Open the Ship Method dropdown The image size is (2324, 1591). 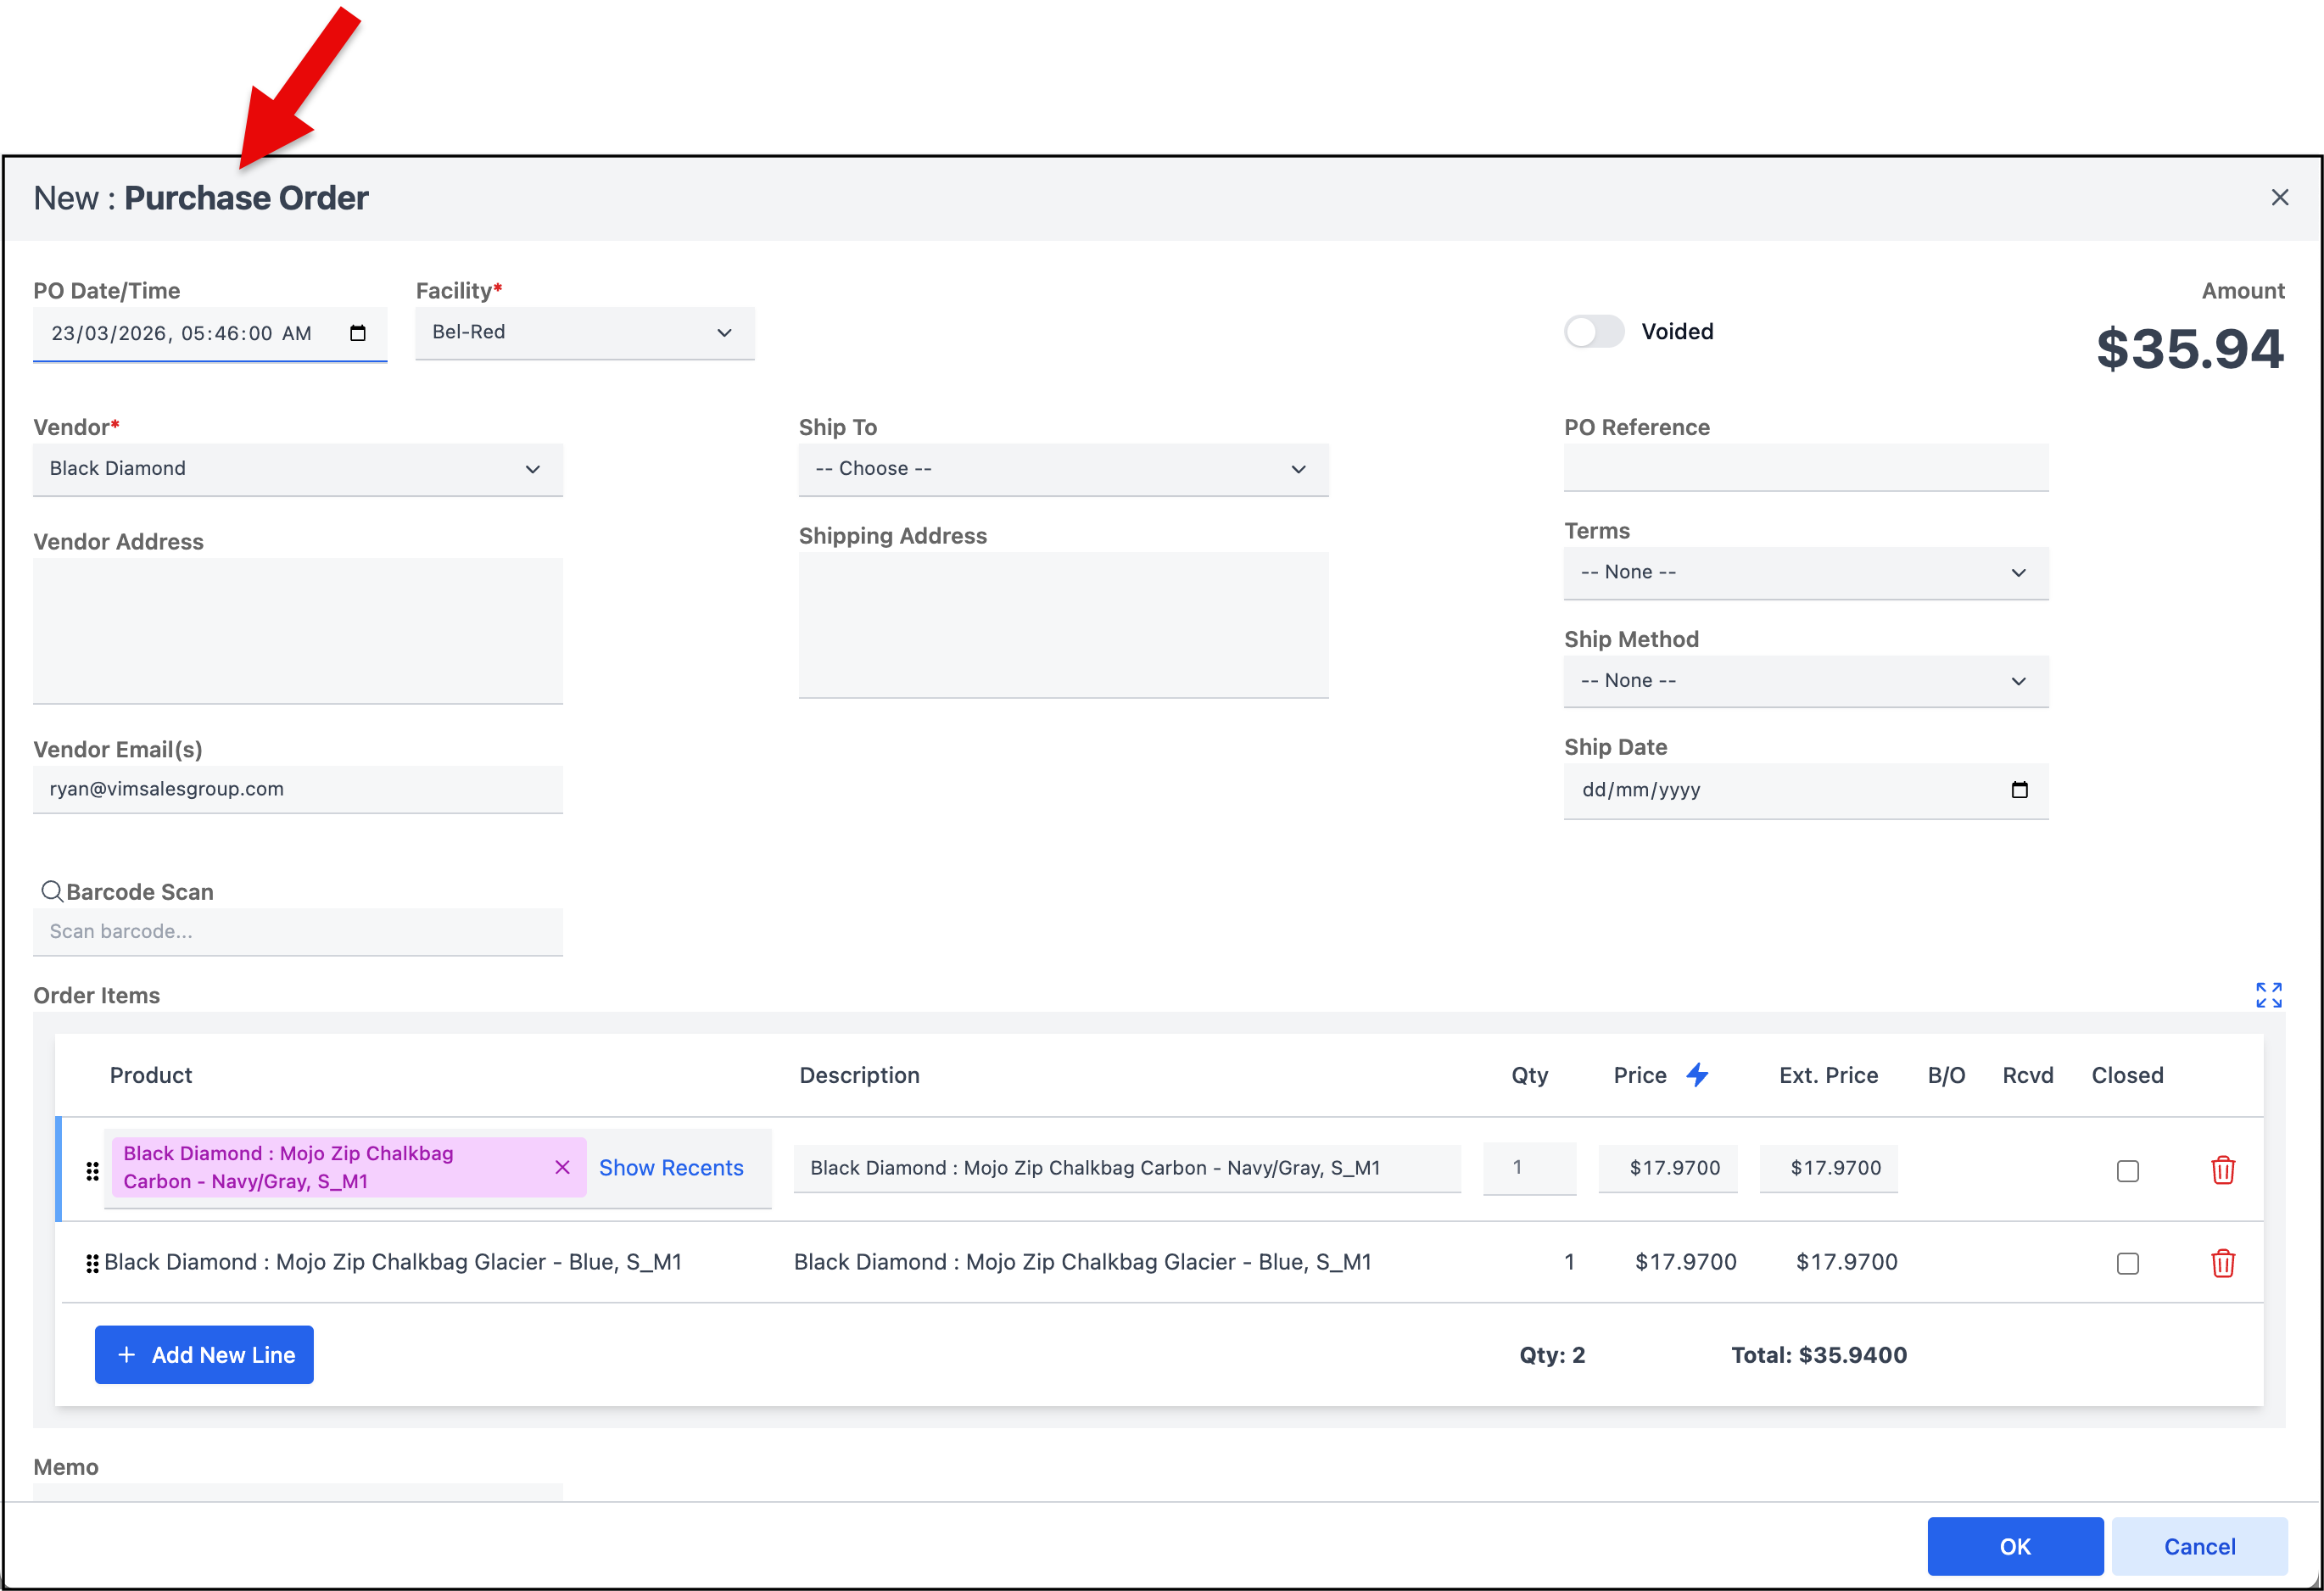1805,681
